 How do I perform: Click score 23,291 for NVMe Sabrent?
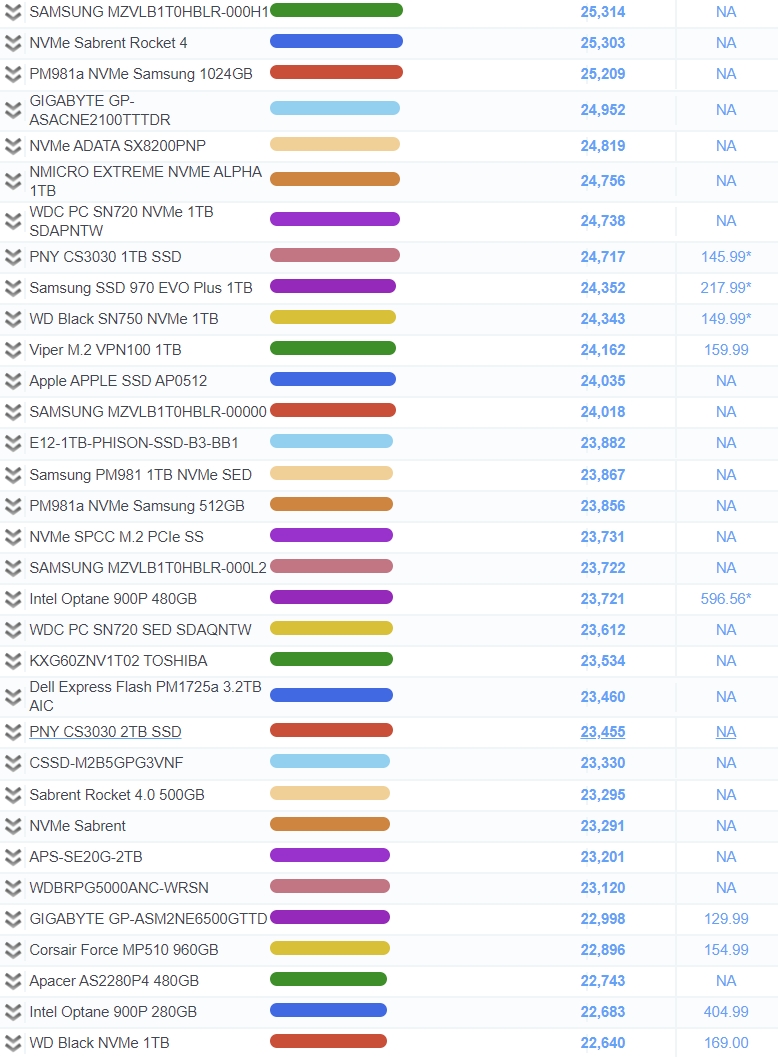point(603,826)
